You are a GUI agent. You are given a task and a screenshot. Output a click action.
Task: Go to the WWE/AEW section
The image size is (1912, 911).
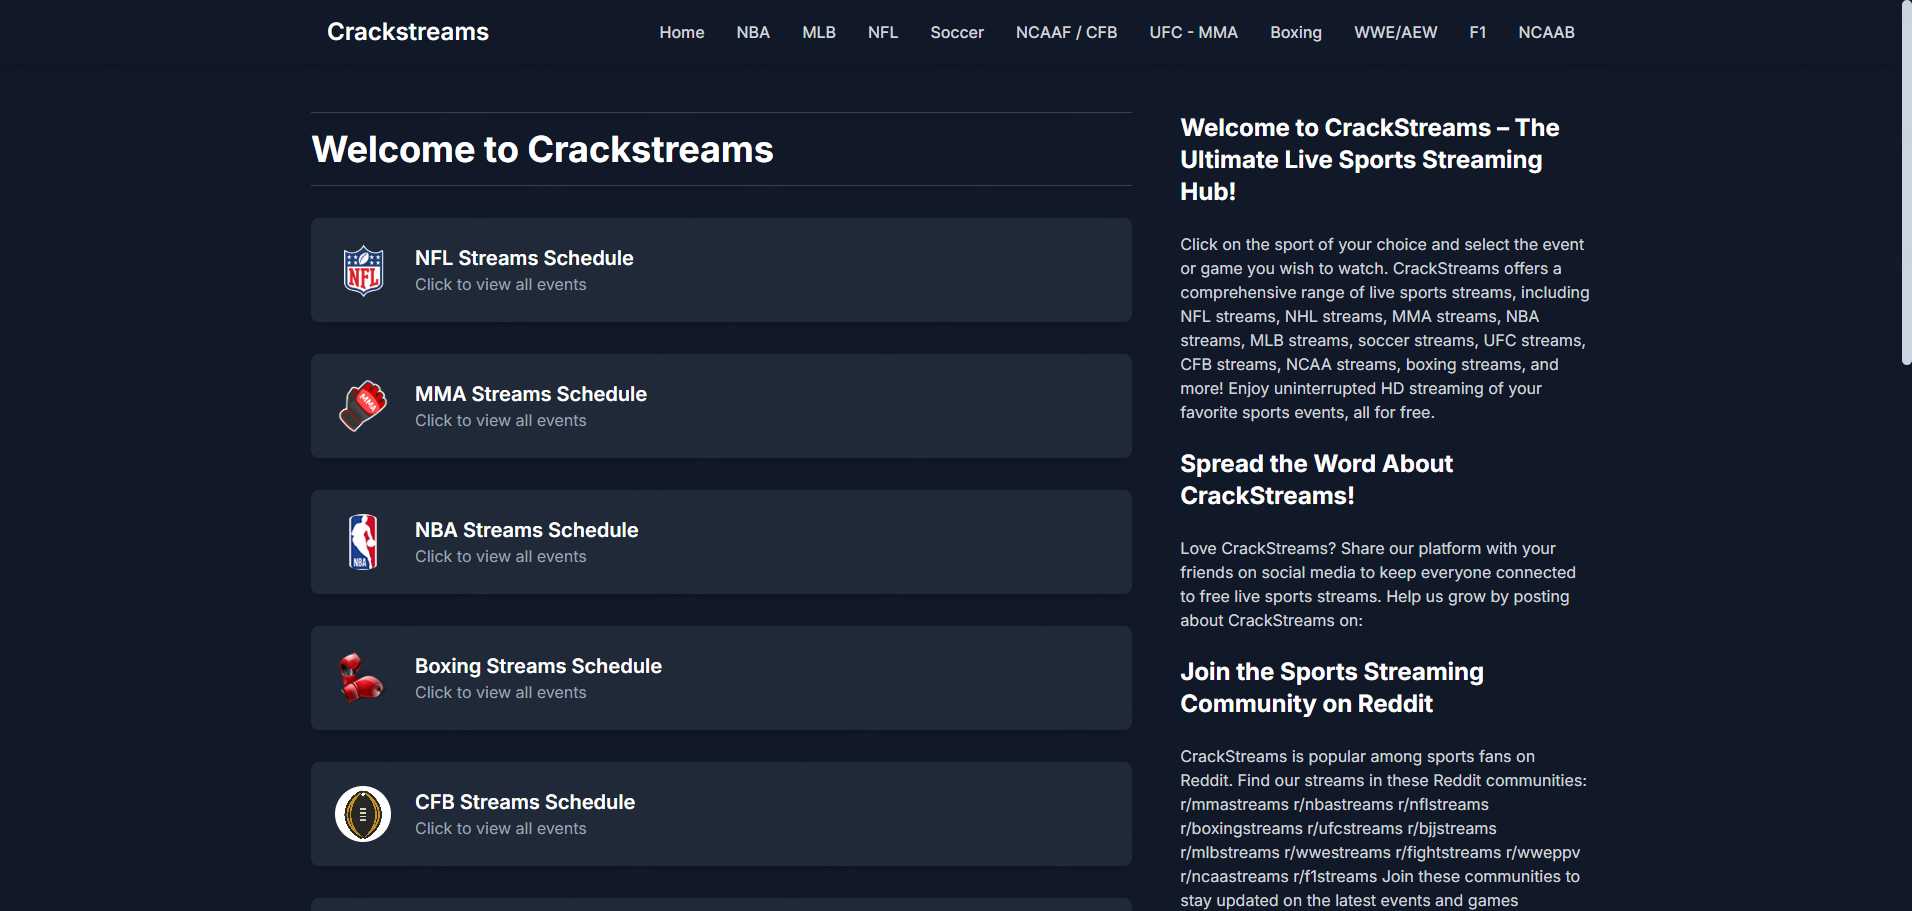pos(1395,32)
